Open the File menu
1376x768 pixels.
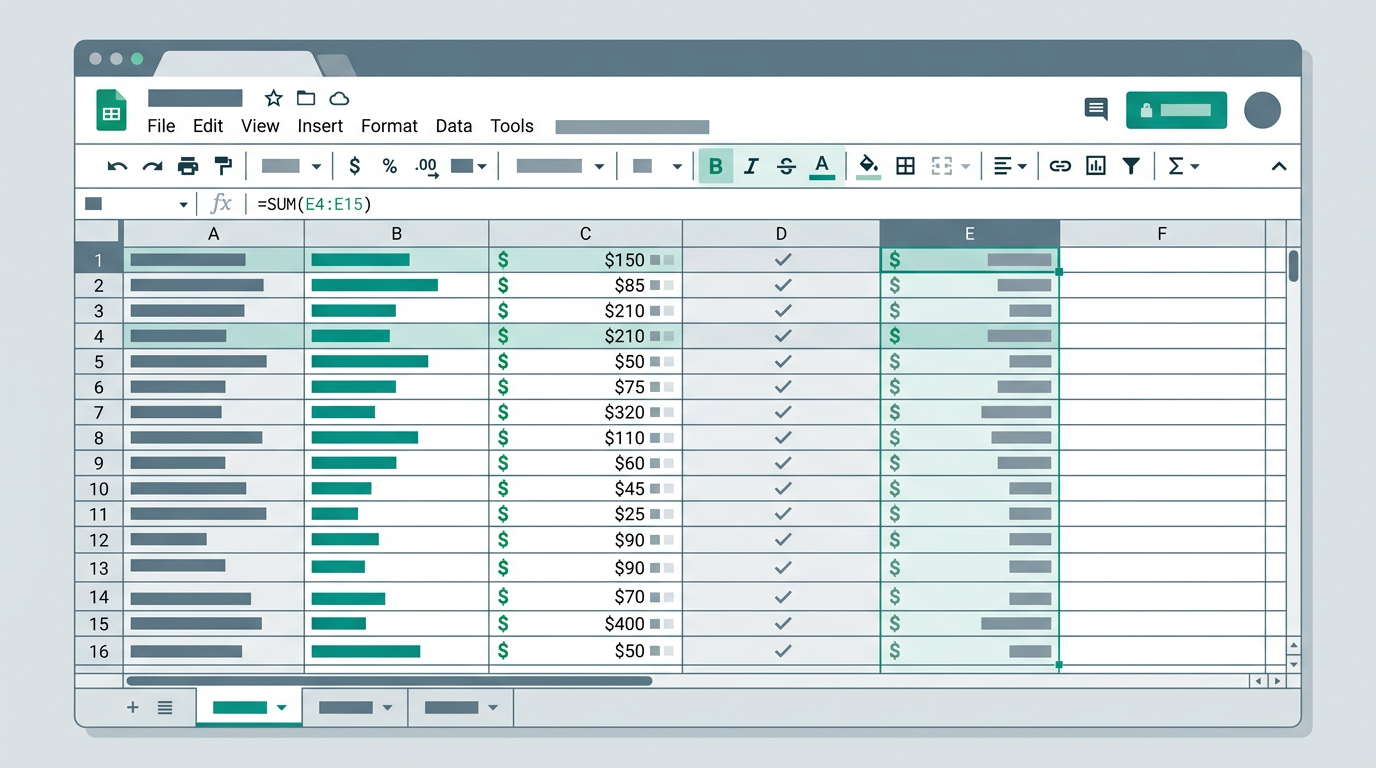[161, 126]
